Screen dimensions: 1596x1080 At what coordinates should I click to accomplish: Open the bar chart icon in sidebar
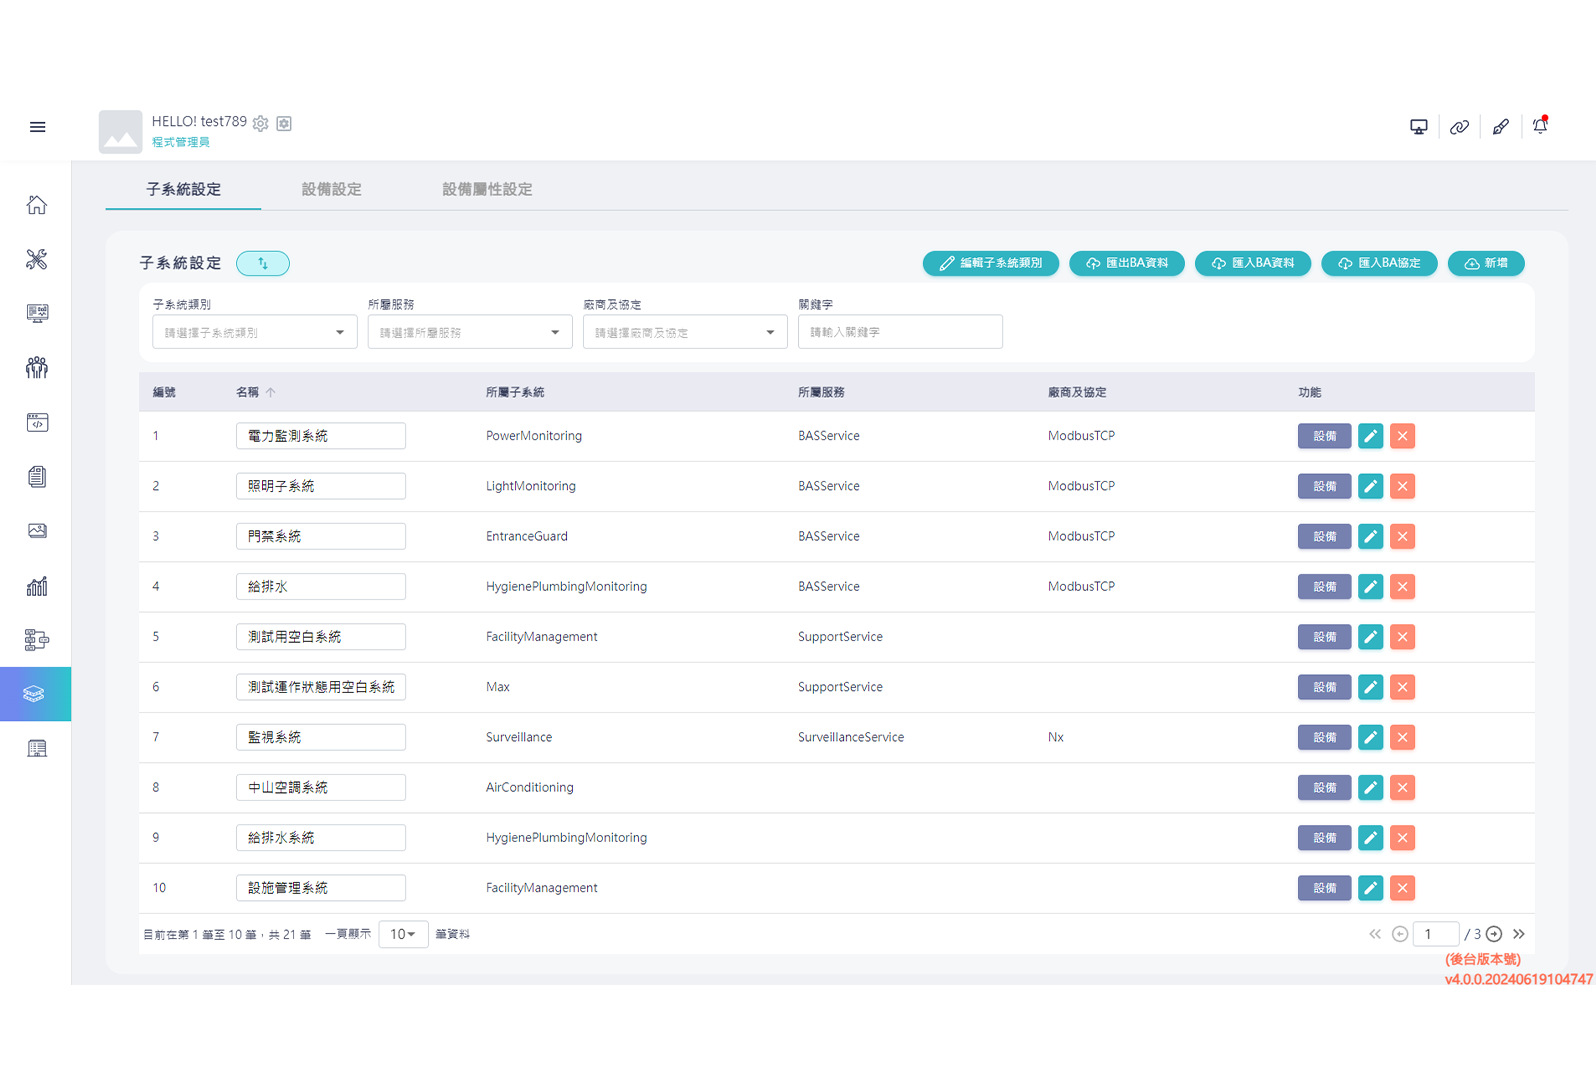coord(37,586)
